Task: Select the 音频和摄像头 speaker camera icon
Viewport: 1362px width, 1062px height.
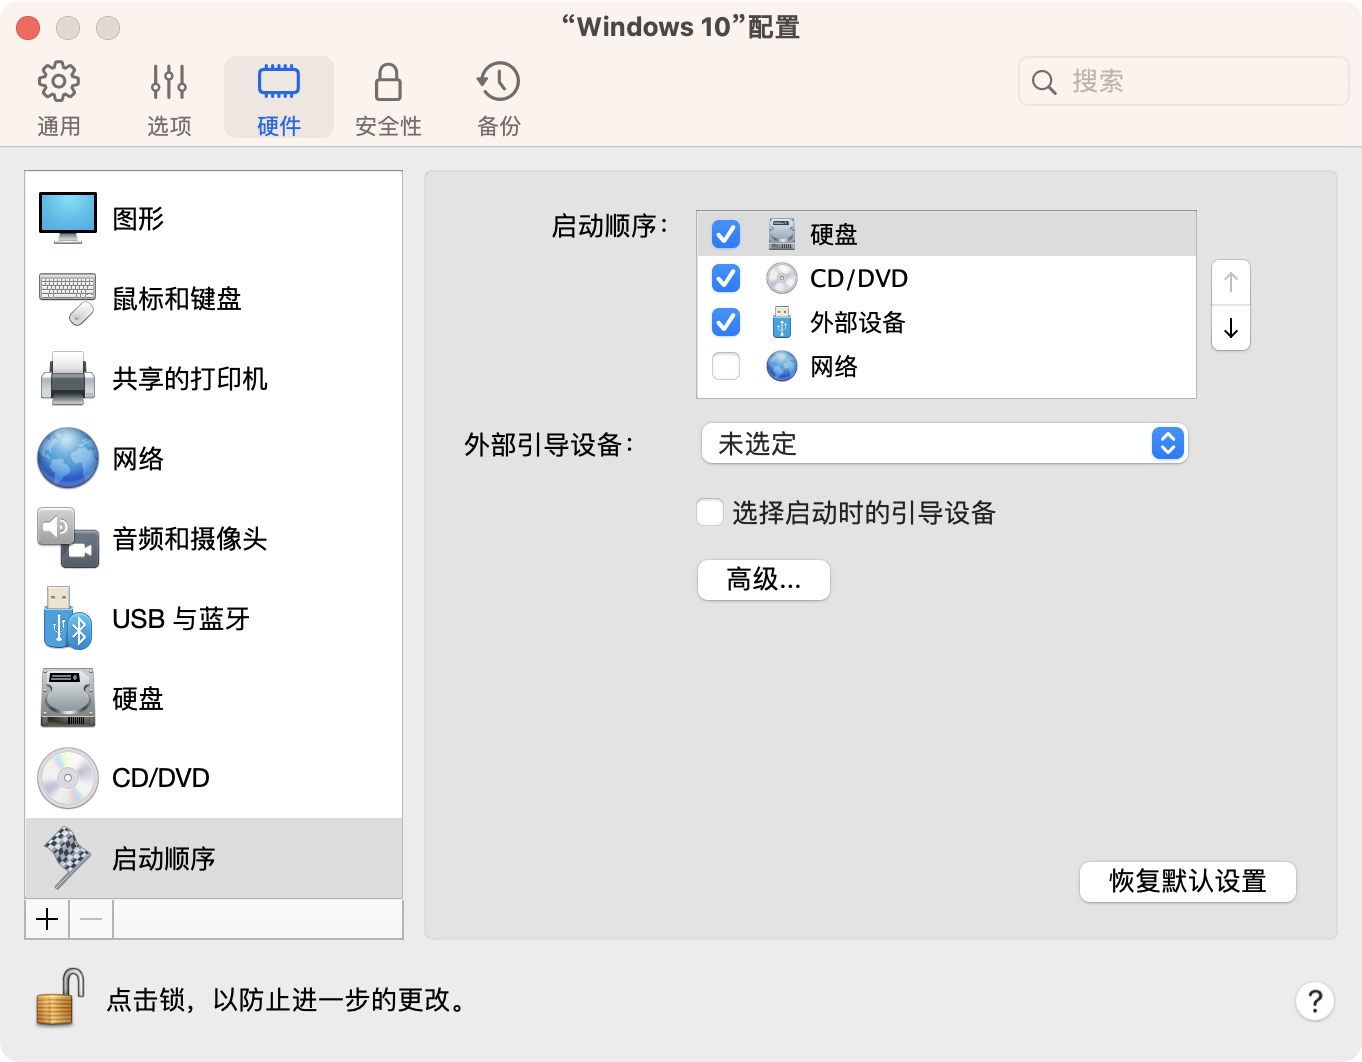Action: click(x=68, y=538)
